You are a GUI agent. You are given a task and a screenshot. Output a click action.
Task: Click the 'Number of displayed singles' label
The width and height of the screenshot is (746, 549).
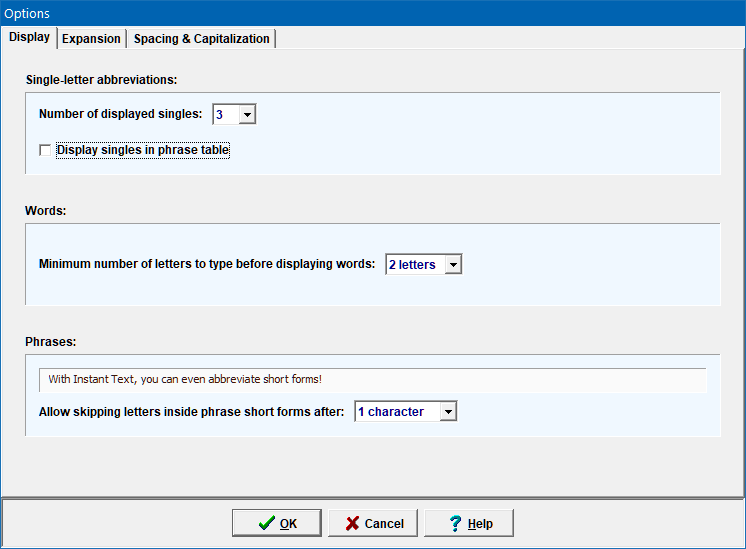click(120, 114)
